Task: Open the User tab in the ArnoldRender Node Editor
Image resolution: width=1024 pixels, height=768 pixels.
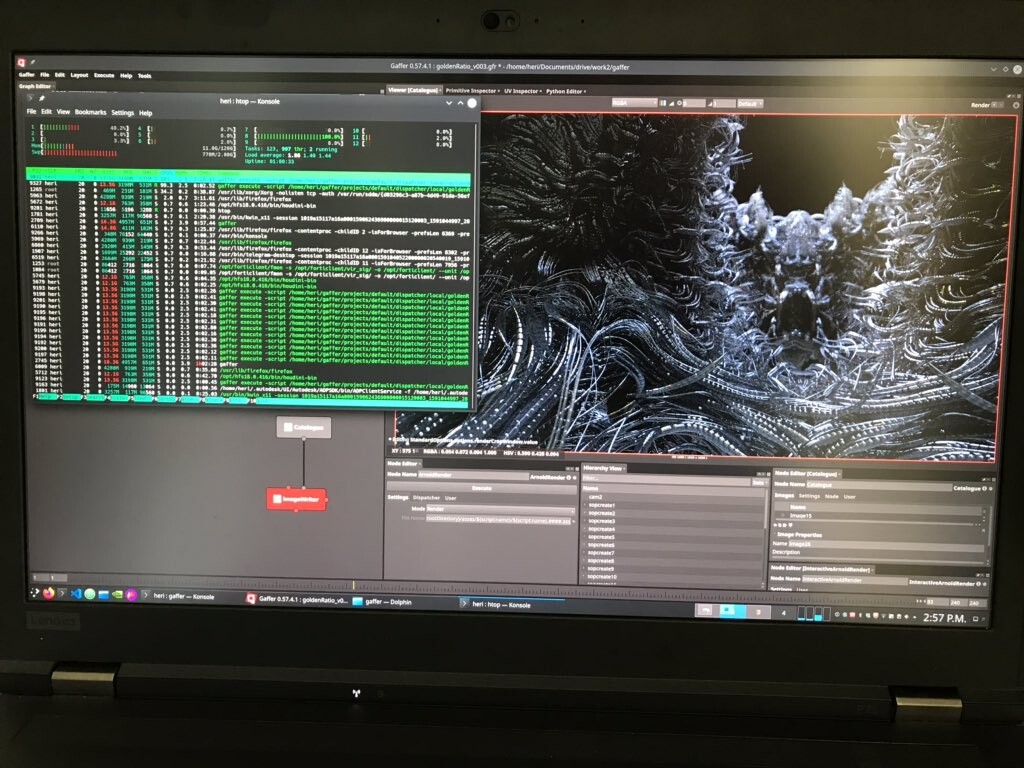Action: (451, 498)
